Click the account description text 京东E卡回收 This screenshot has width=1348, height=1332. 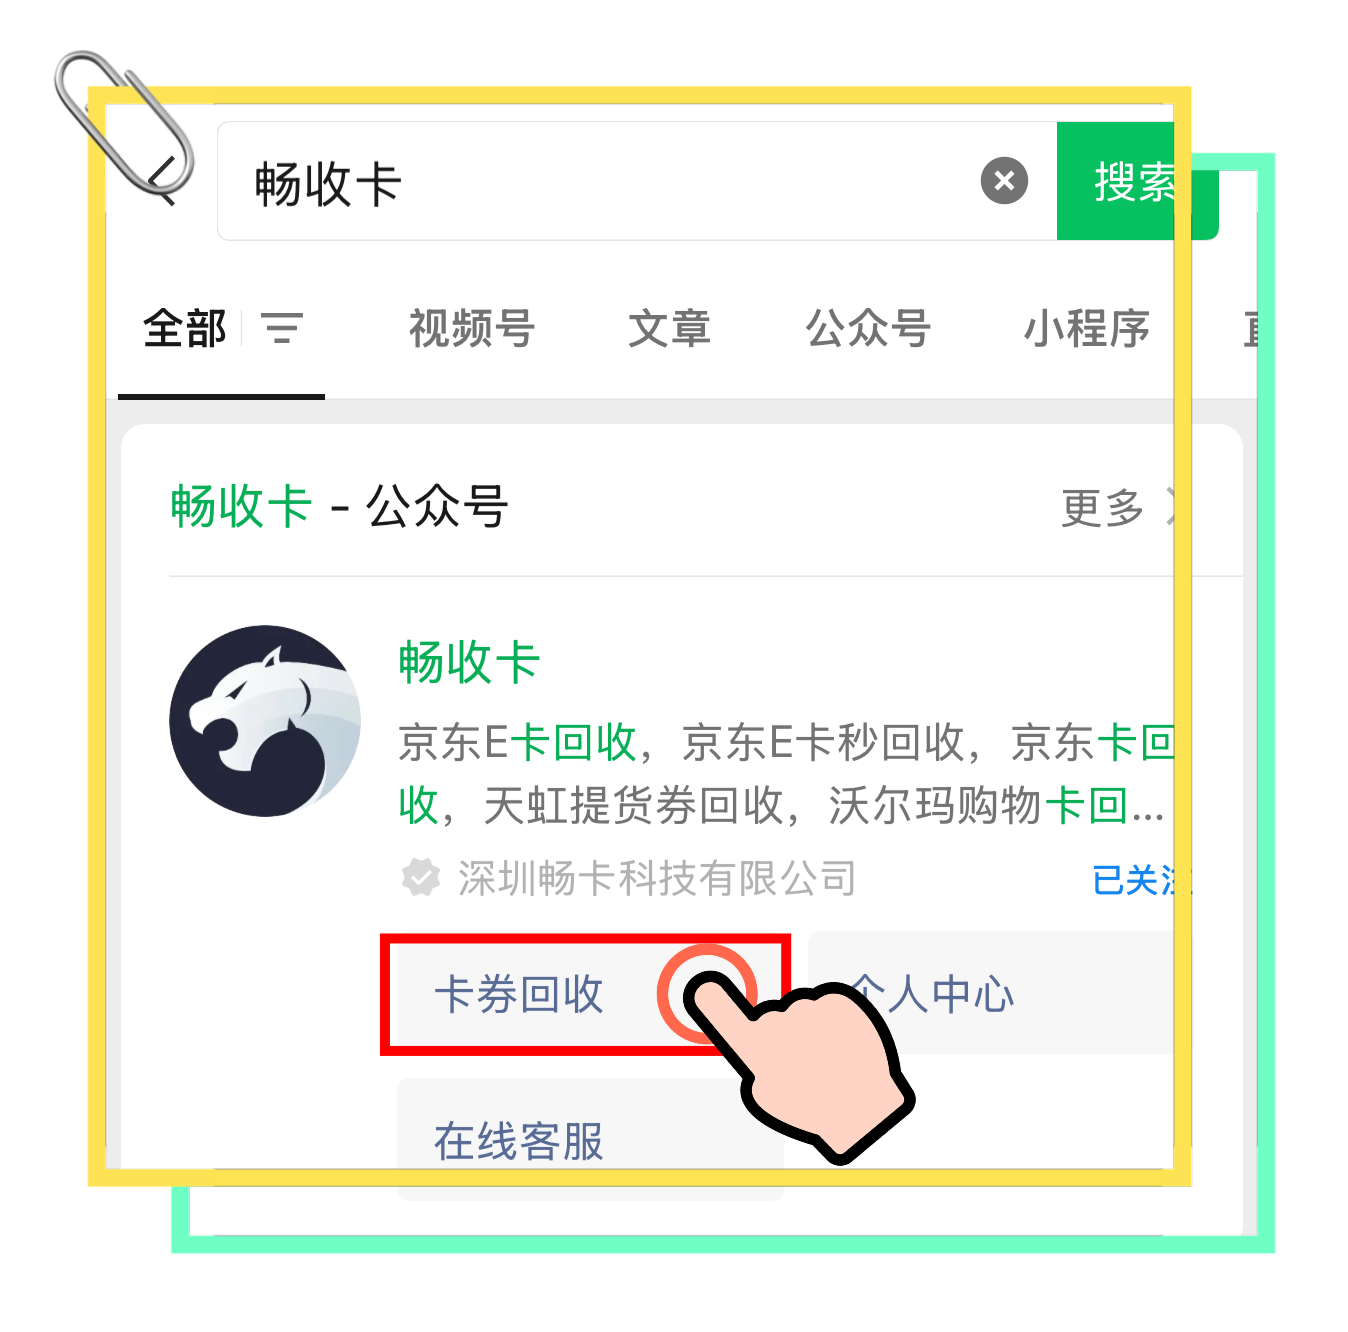tap(518, 743)
